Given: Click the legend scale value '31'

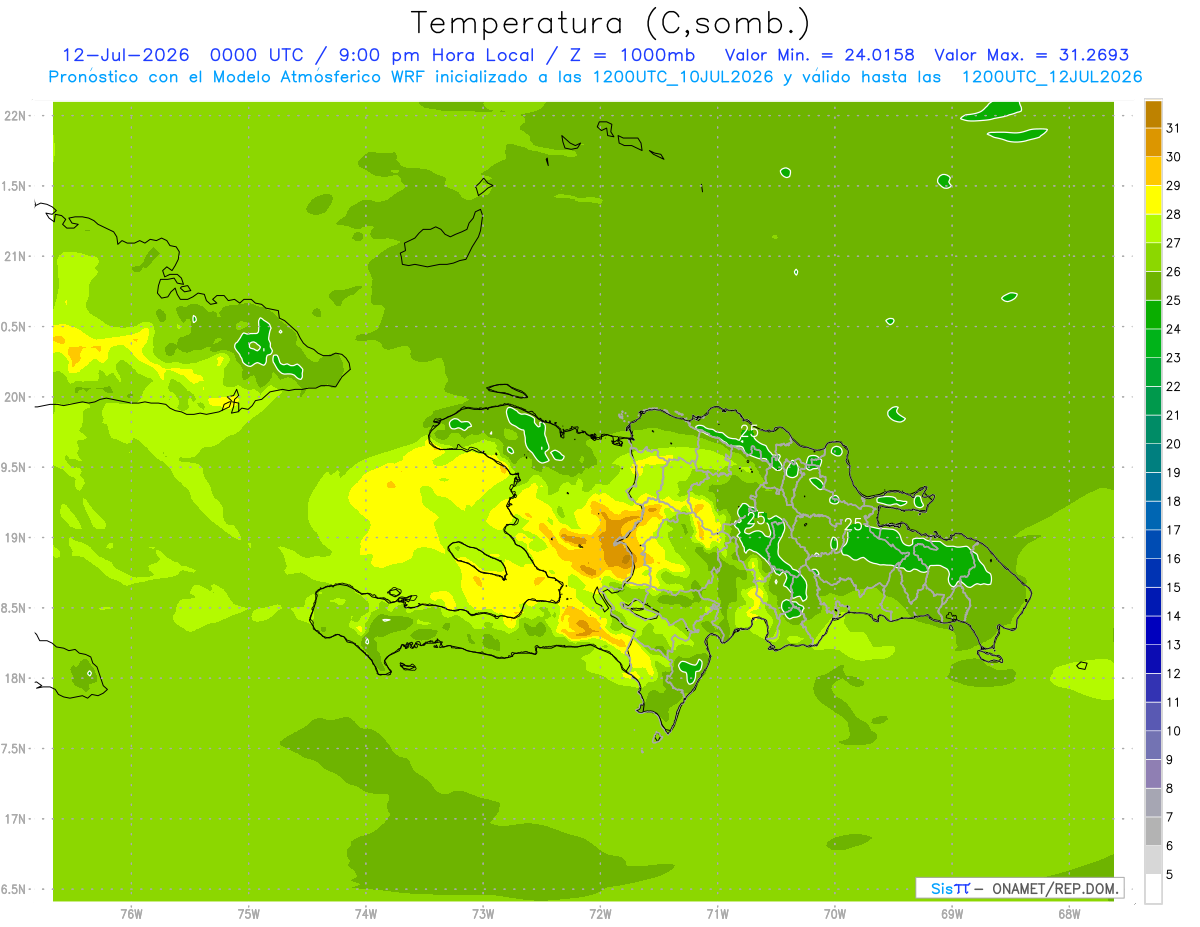Looking at the screenshot, I should (x=1174, y=128).
